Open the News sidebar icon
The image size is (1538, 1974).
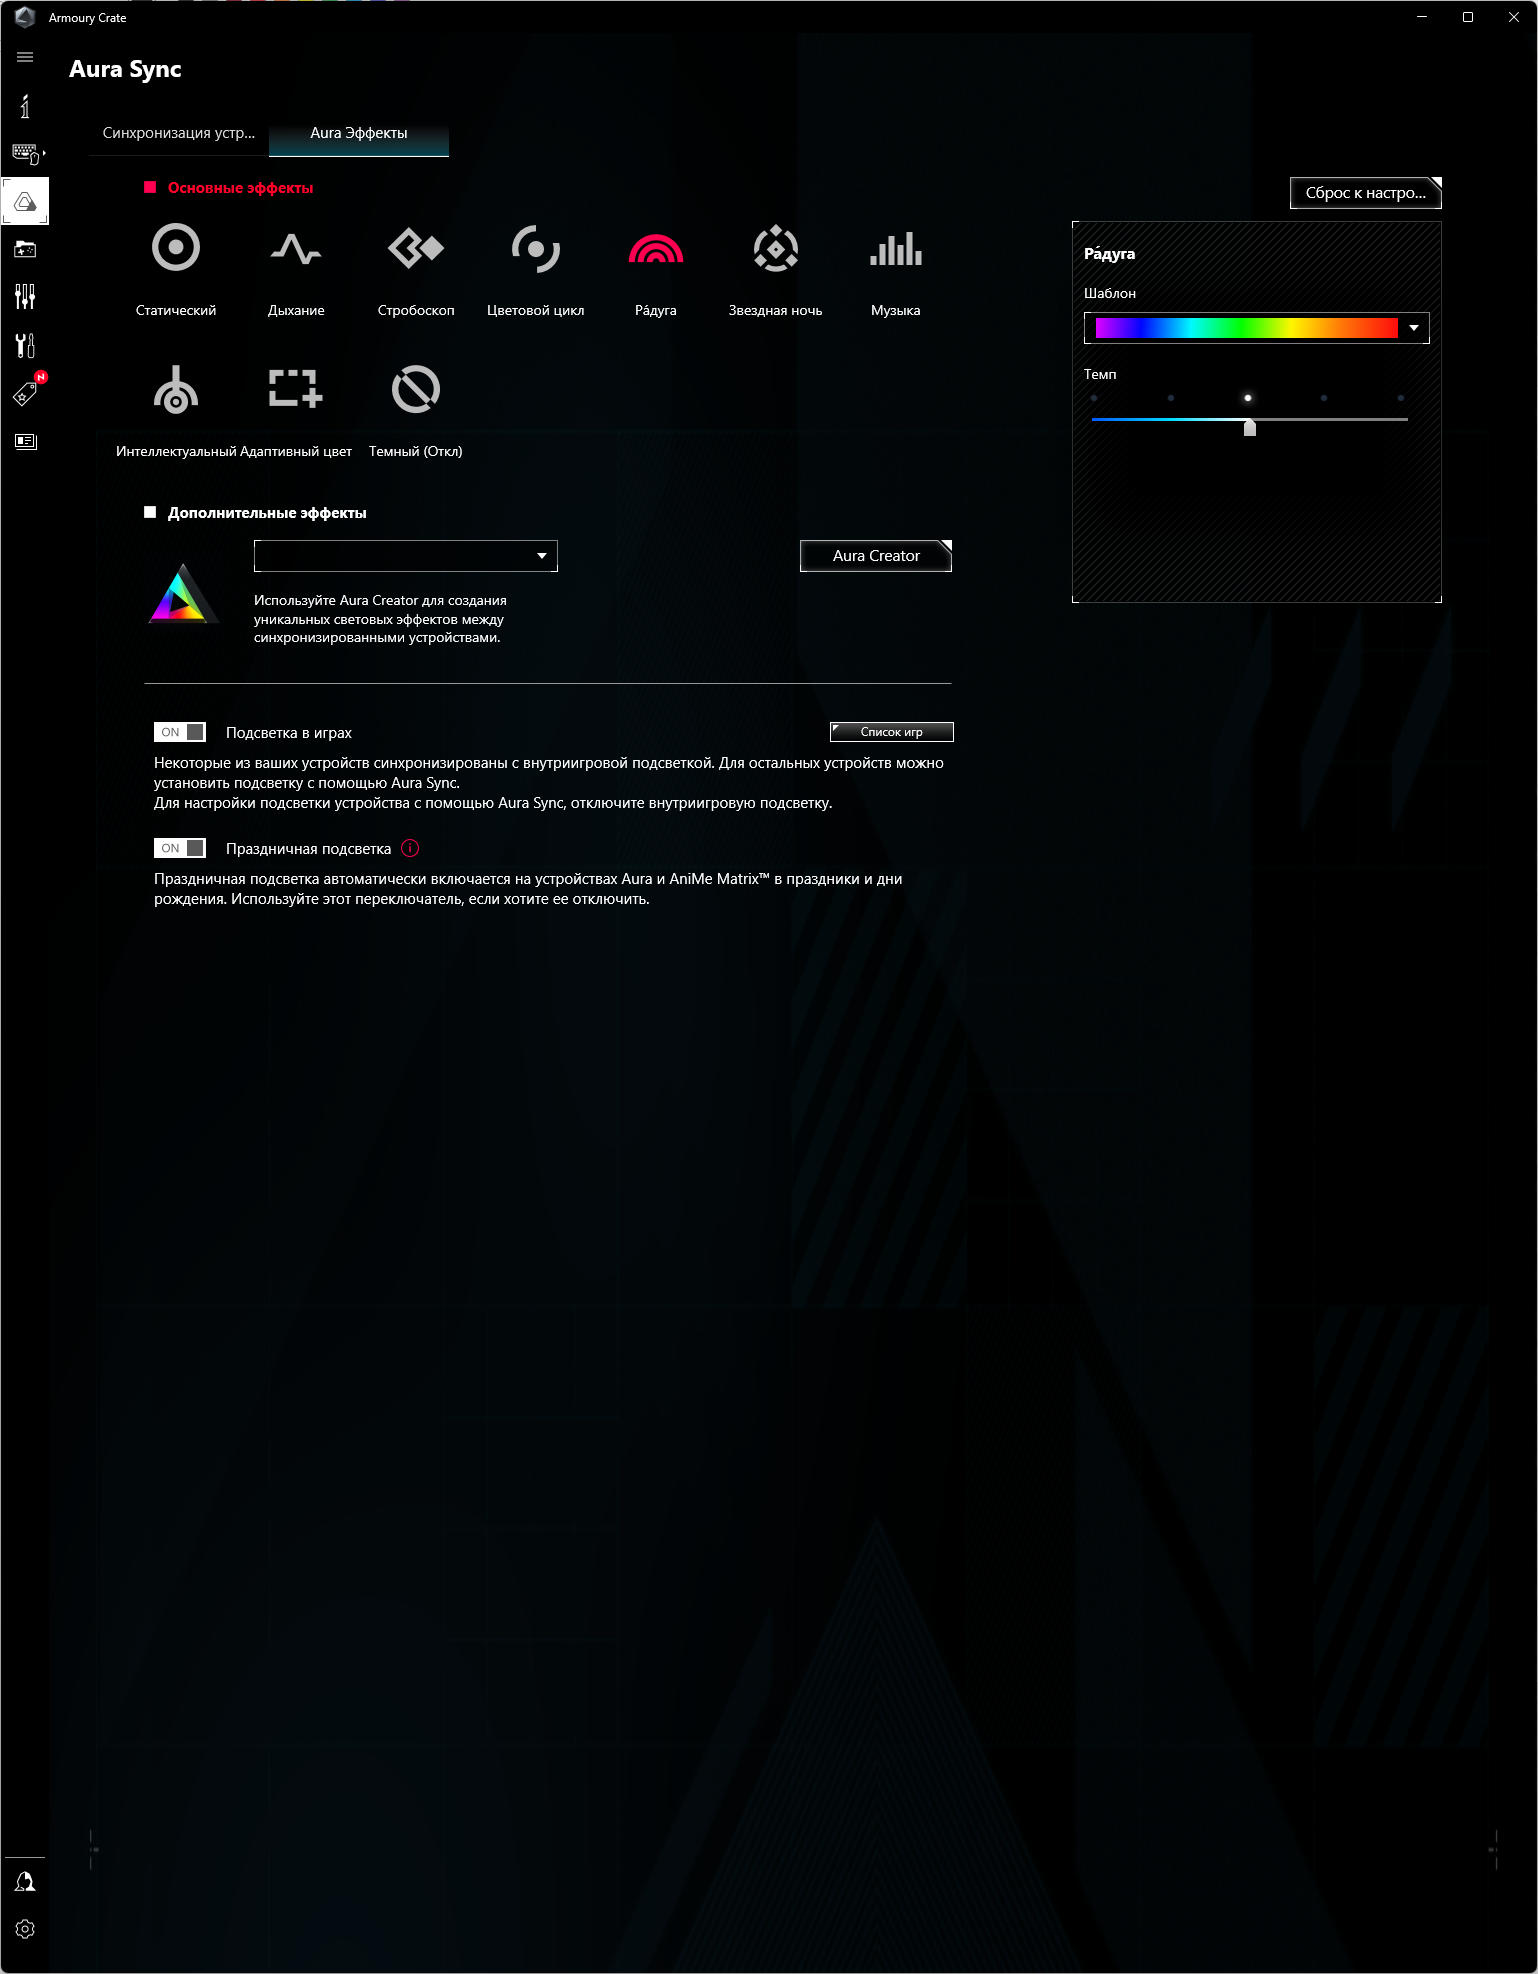point(25,441)
